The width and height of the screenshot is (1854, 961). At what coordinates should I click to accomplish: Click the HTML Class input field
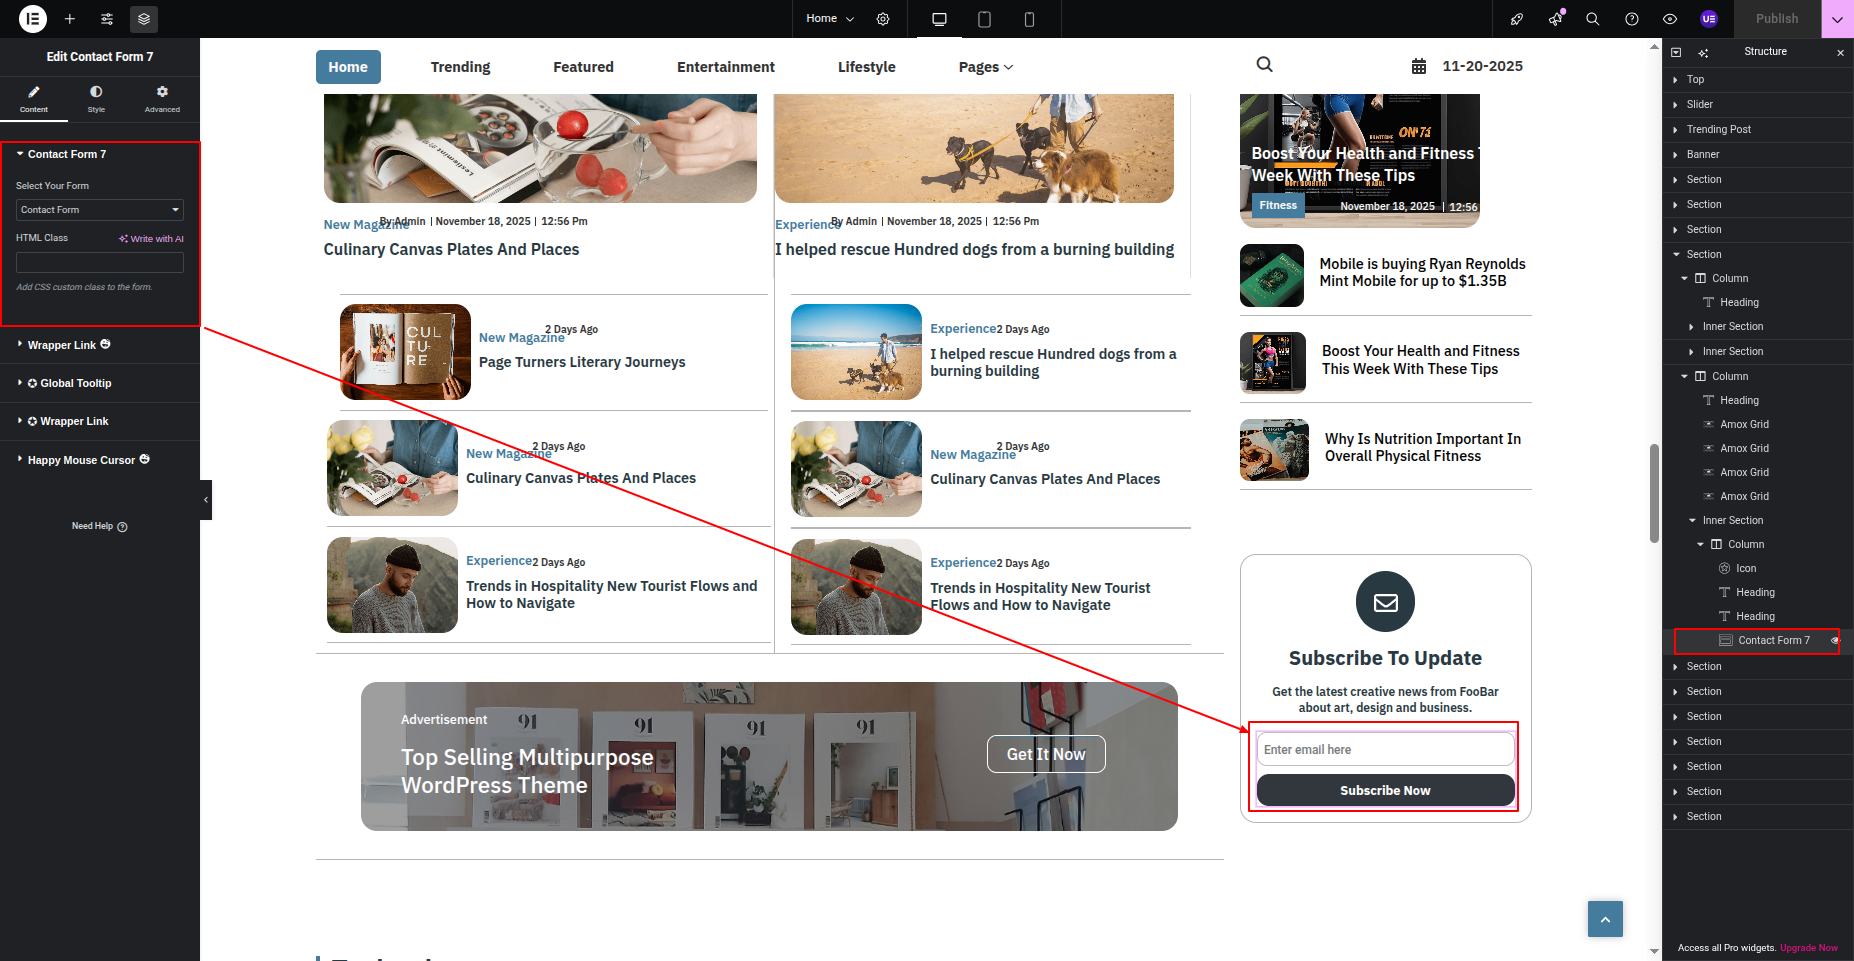point(100,263)
